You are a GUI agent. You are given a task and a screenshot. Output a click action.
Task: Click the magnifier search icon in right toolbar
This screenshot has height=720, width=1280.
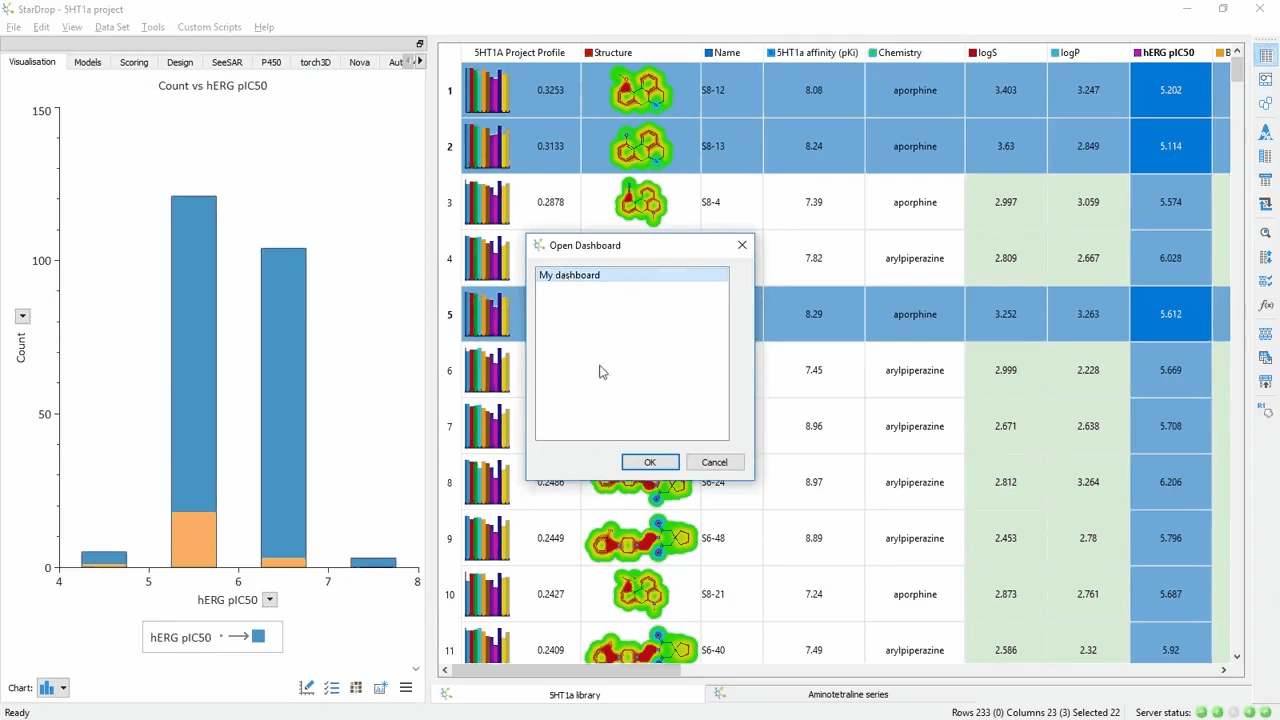[1265, 232]
